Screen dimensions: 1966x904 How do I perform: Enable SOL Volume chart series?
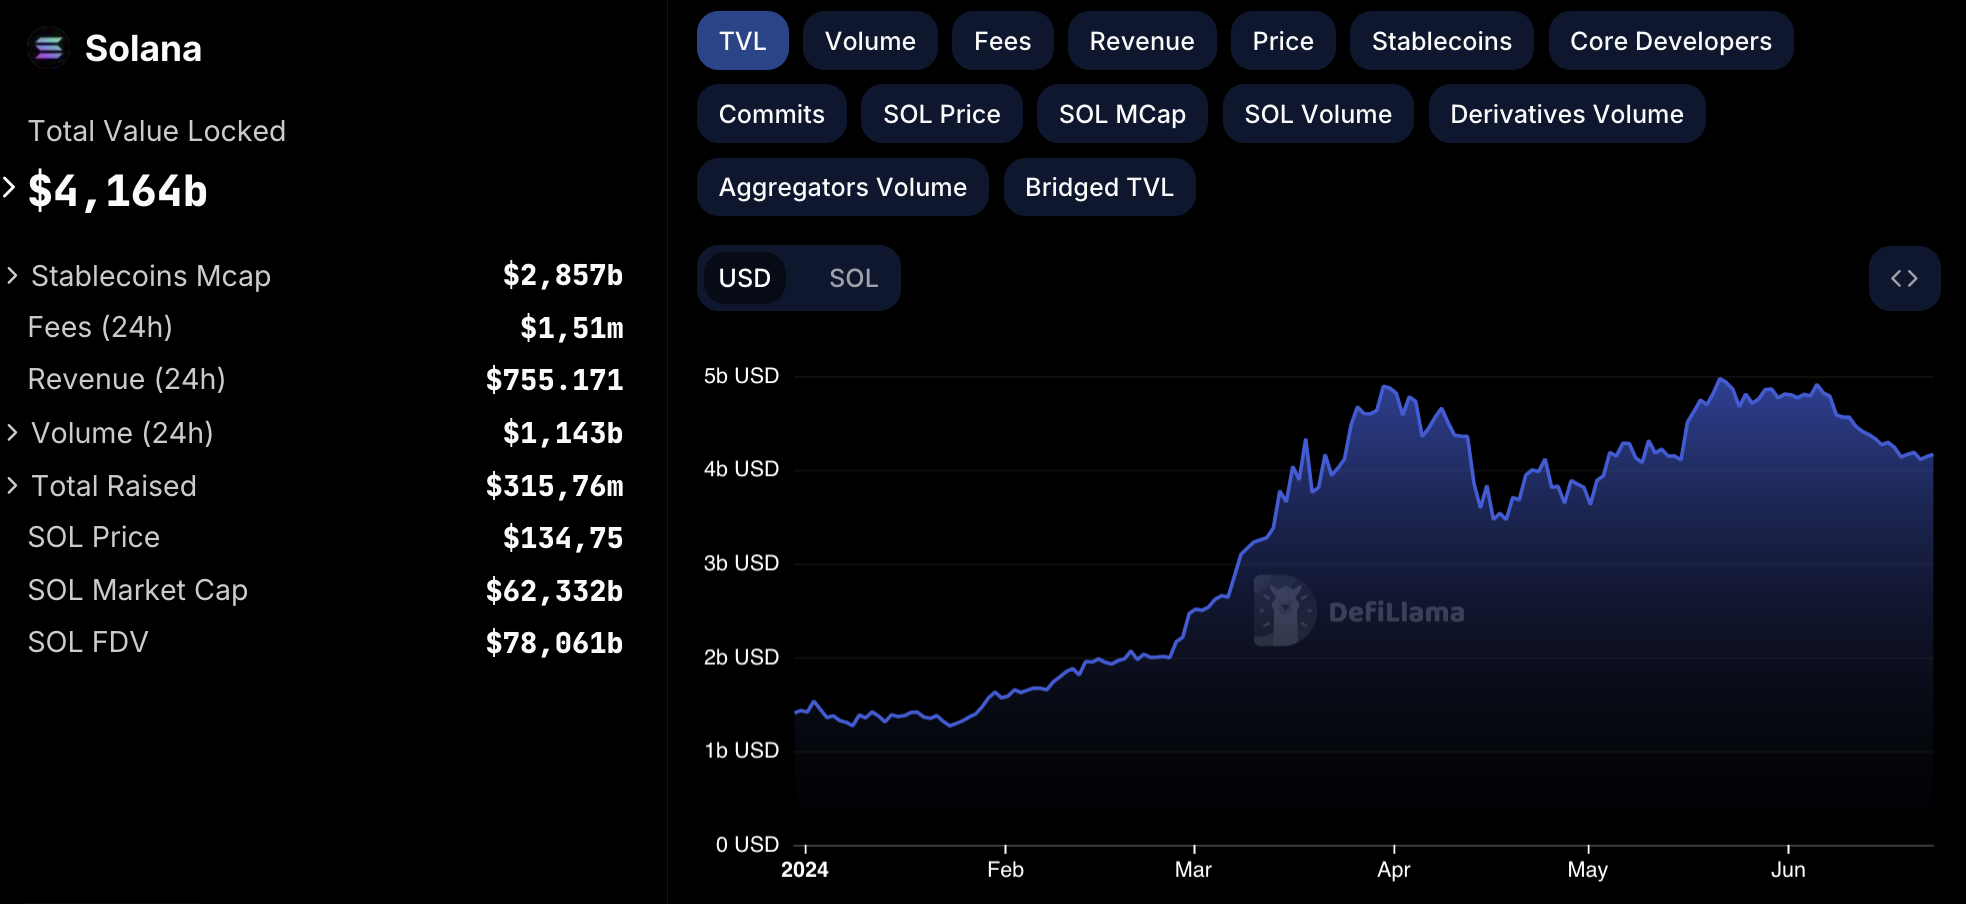click(1318, 114)
